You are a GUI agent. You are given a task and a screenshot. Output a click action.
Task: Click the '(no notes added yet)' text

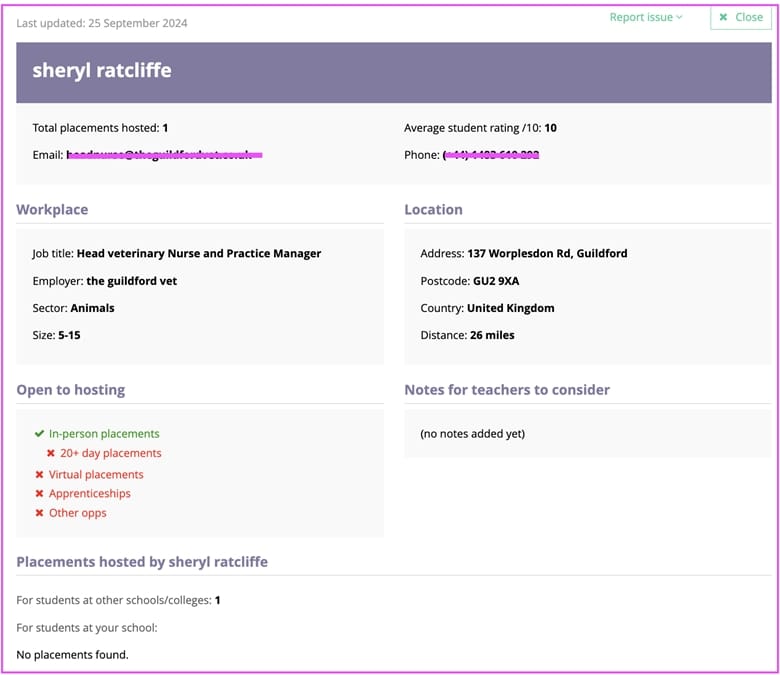[473, 434]
